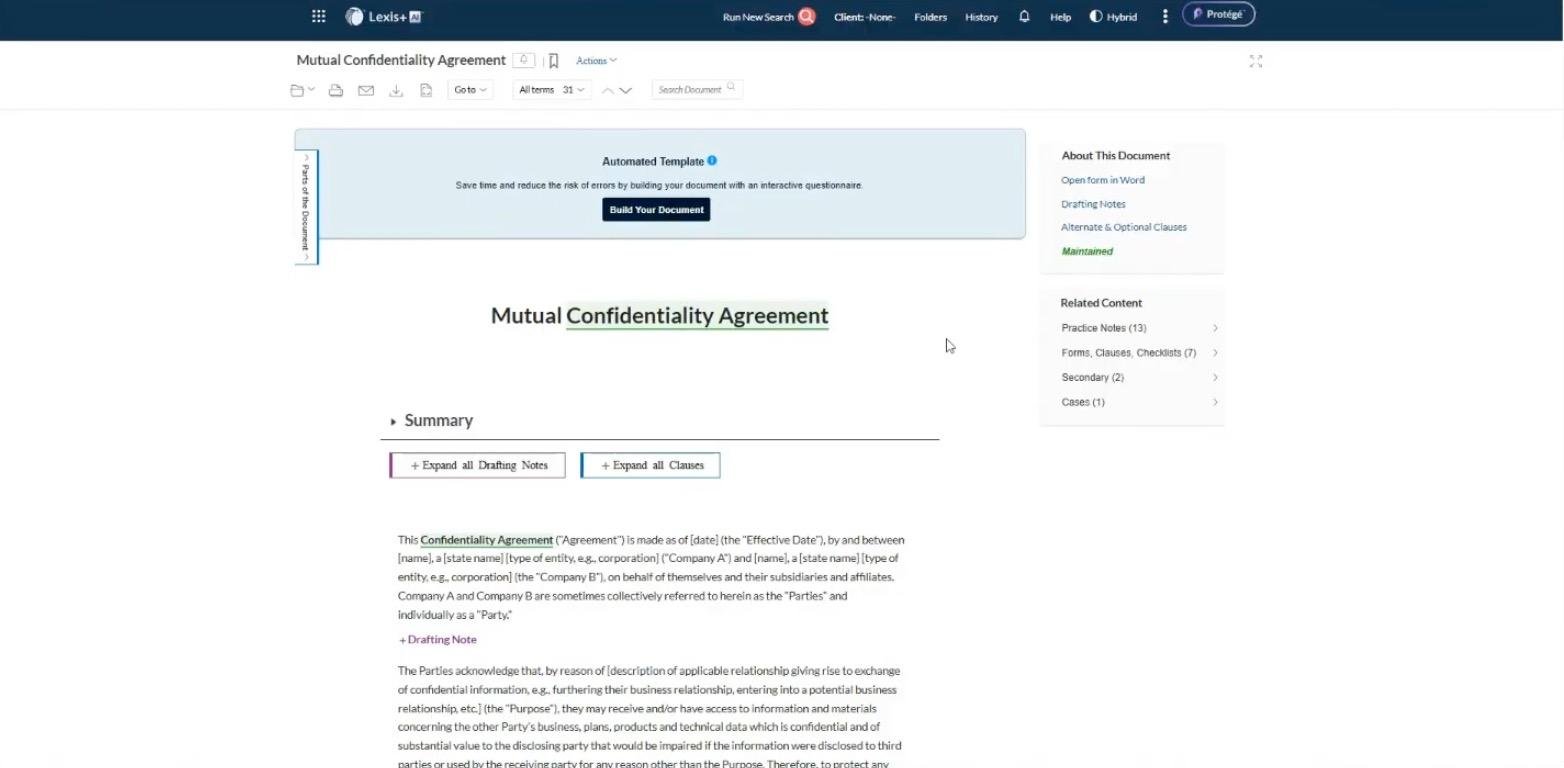Click the Search Document field

click(694, 90)
